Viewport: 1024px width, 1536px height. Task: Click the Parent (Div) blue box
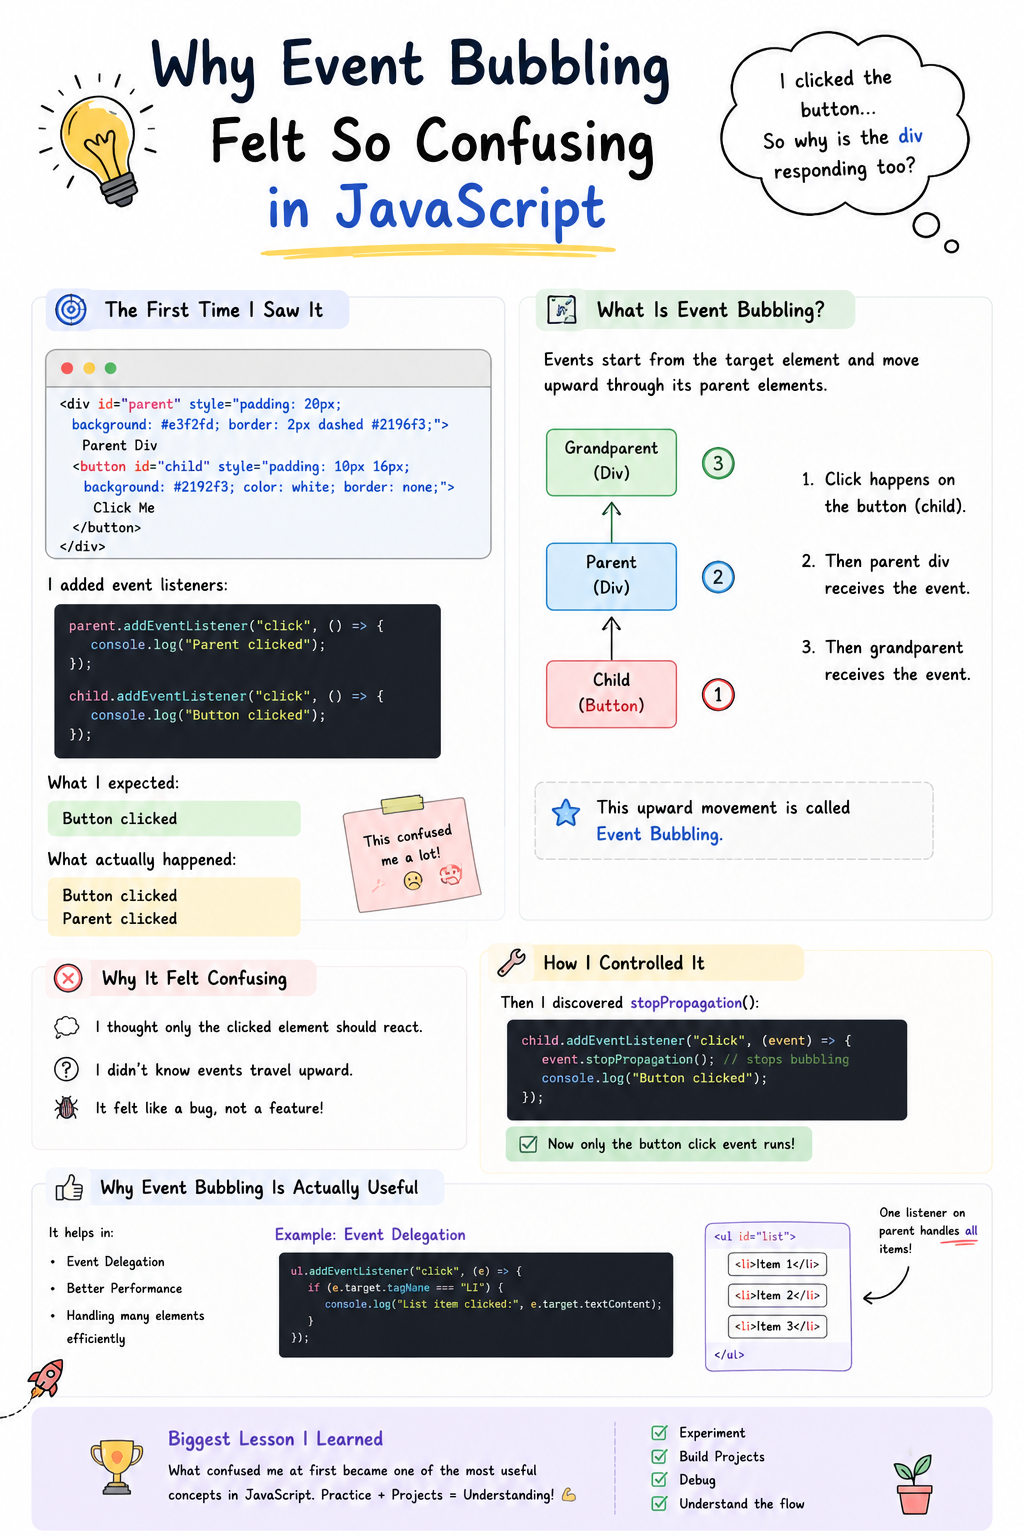pos(611,576)
